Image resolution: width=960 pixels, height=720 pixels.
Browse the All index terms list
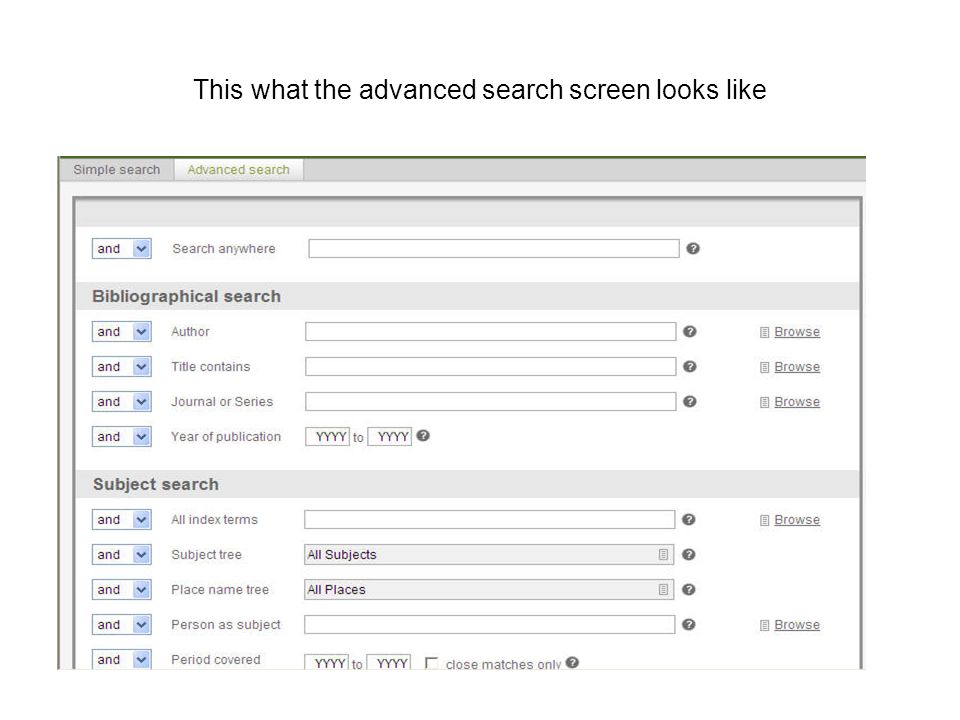click(797, 519)
